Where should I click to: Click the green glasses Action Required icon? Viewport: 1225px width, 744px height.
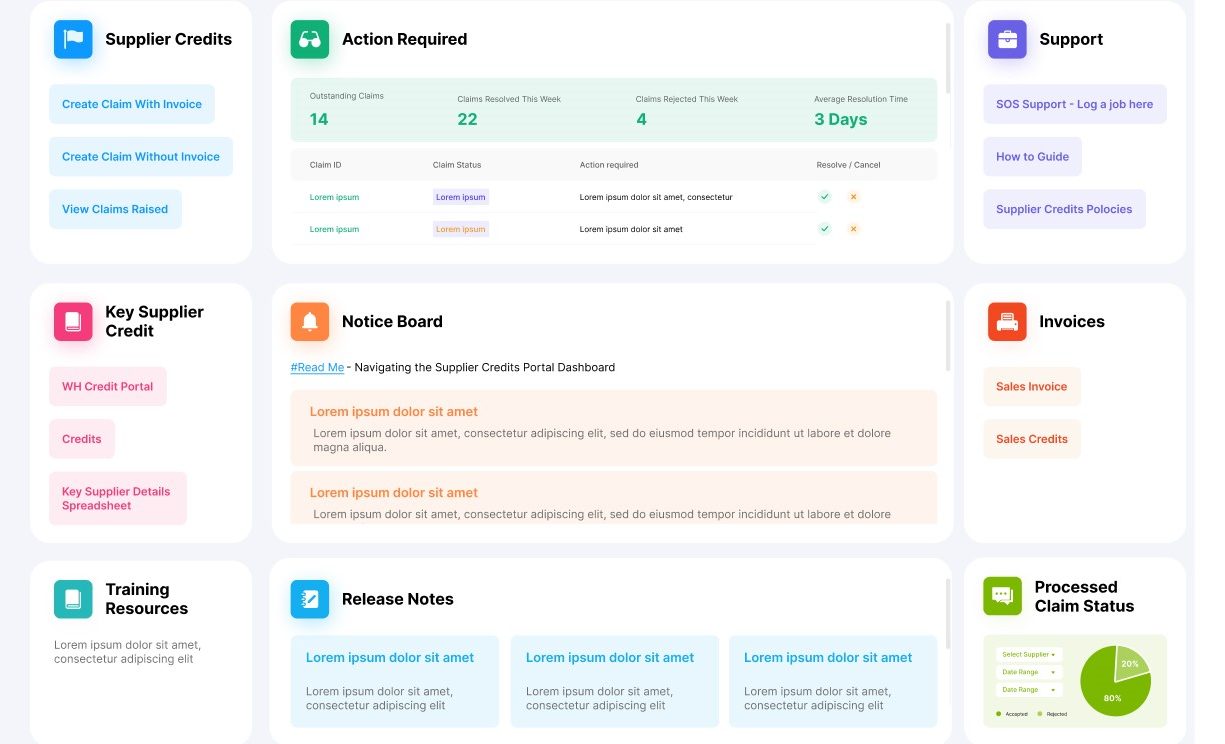click(310, 39)
